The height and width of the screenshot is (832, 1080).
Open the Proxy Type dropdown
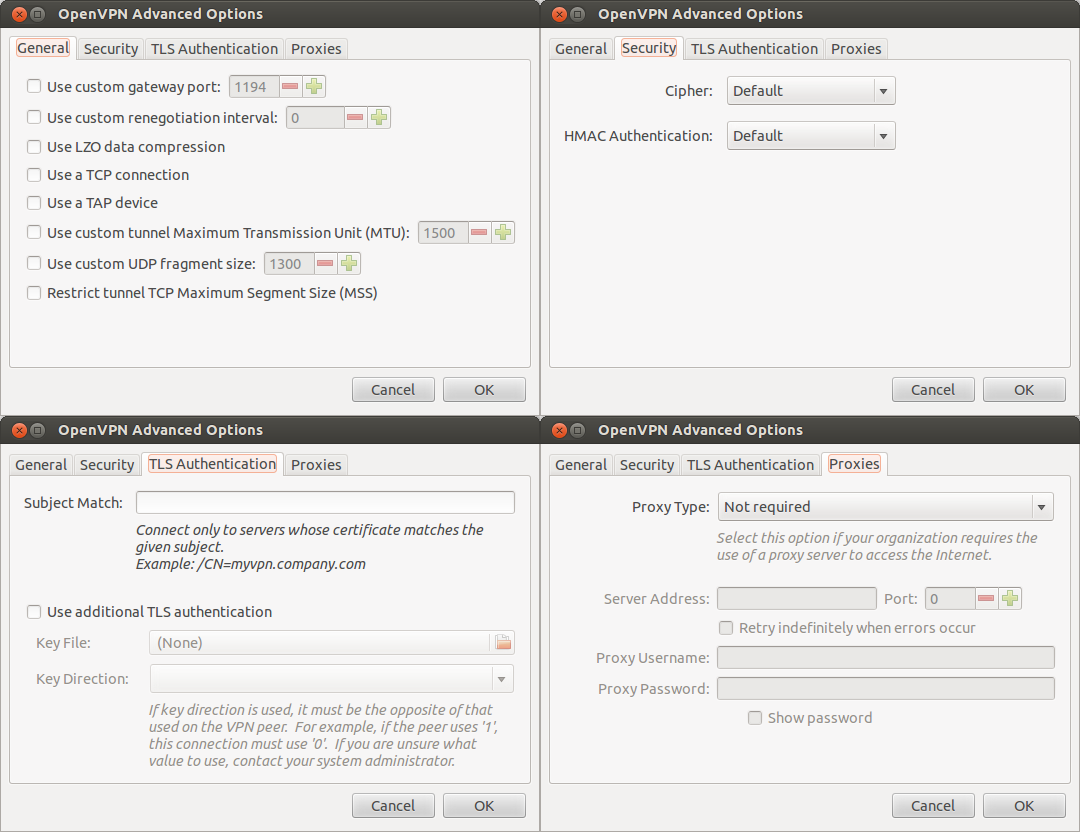(886, 507)
